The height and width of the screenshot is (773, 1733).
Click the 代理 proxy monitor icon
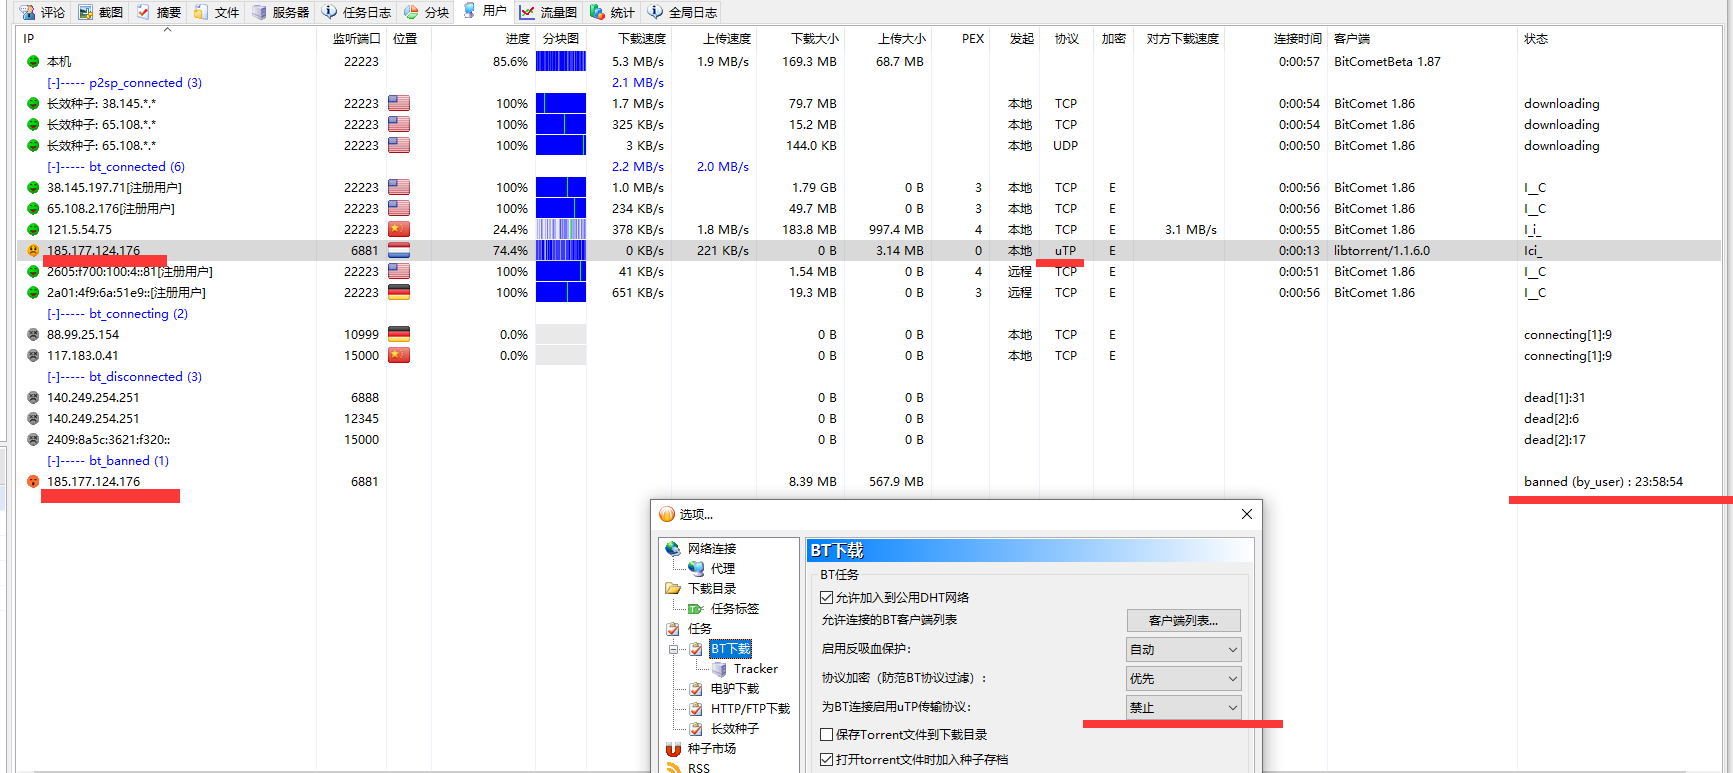click(696, 569)
